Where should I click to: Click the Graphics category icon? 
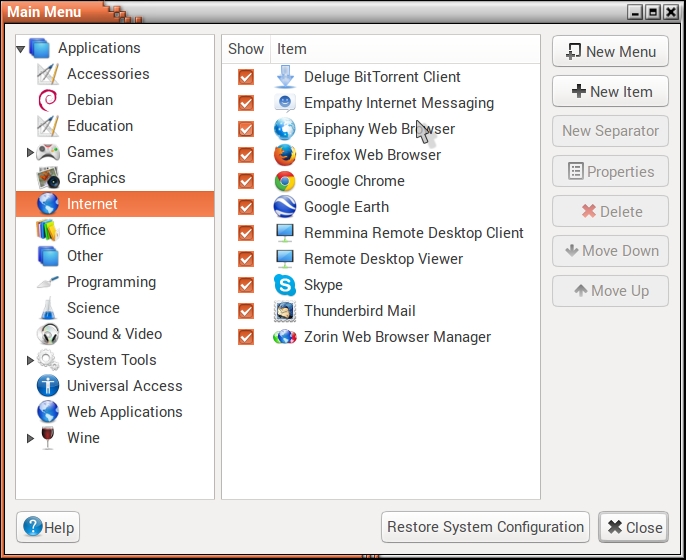48,178
